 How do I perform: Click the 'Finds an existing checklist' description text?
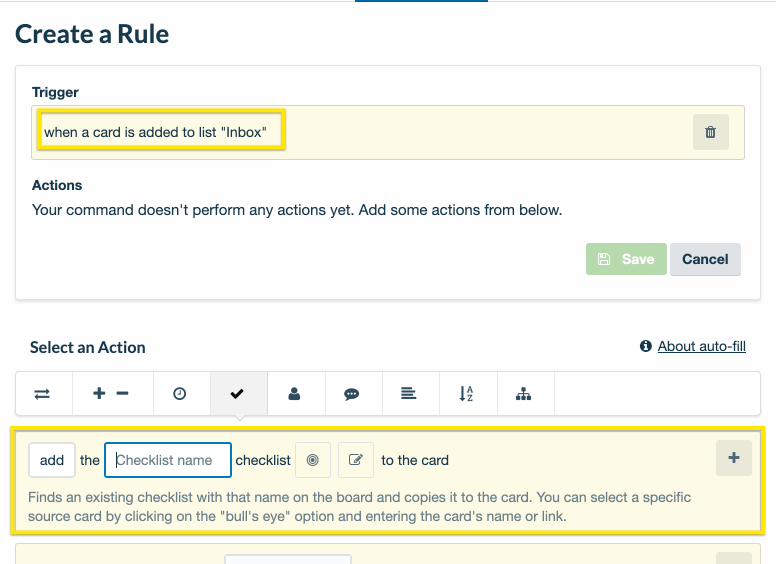click(x=359, y=507)
